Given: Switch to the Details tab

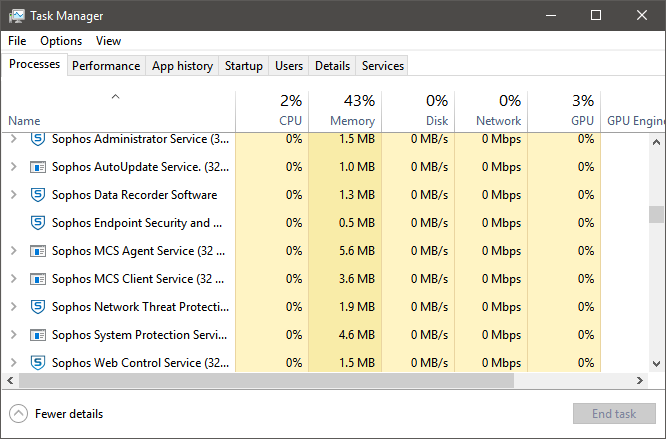Looking at the screenshot, I should (x=333, y=66).
